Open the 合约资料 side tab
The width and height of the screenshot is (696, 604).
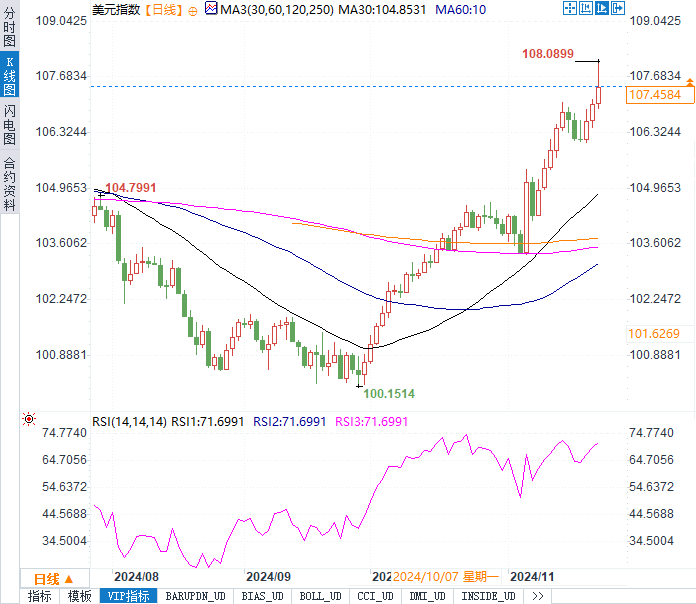tap(9, 184)
